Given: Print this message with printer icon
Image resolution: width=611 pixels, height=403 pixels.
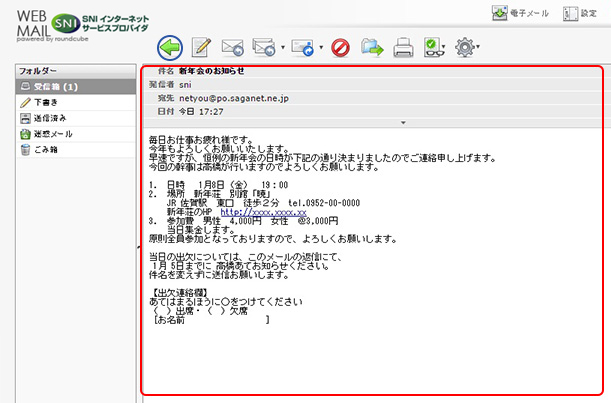Looking at the screenshot, I should (403, 46).
